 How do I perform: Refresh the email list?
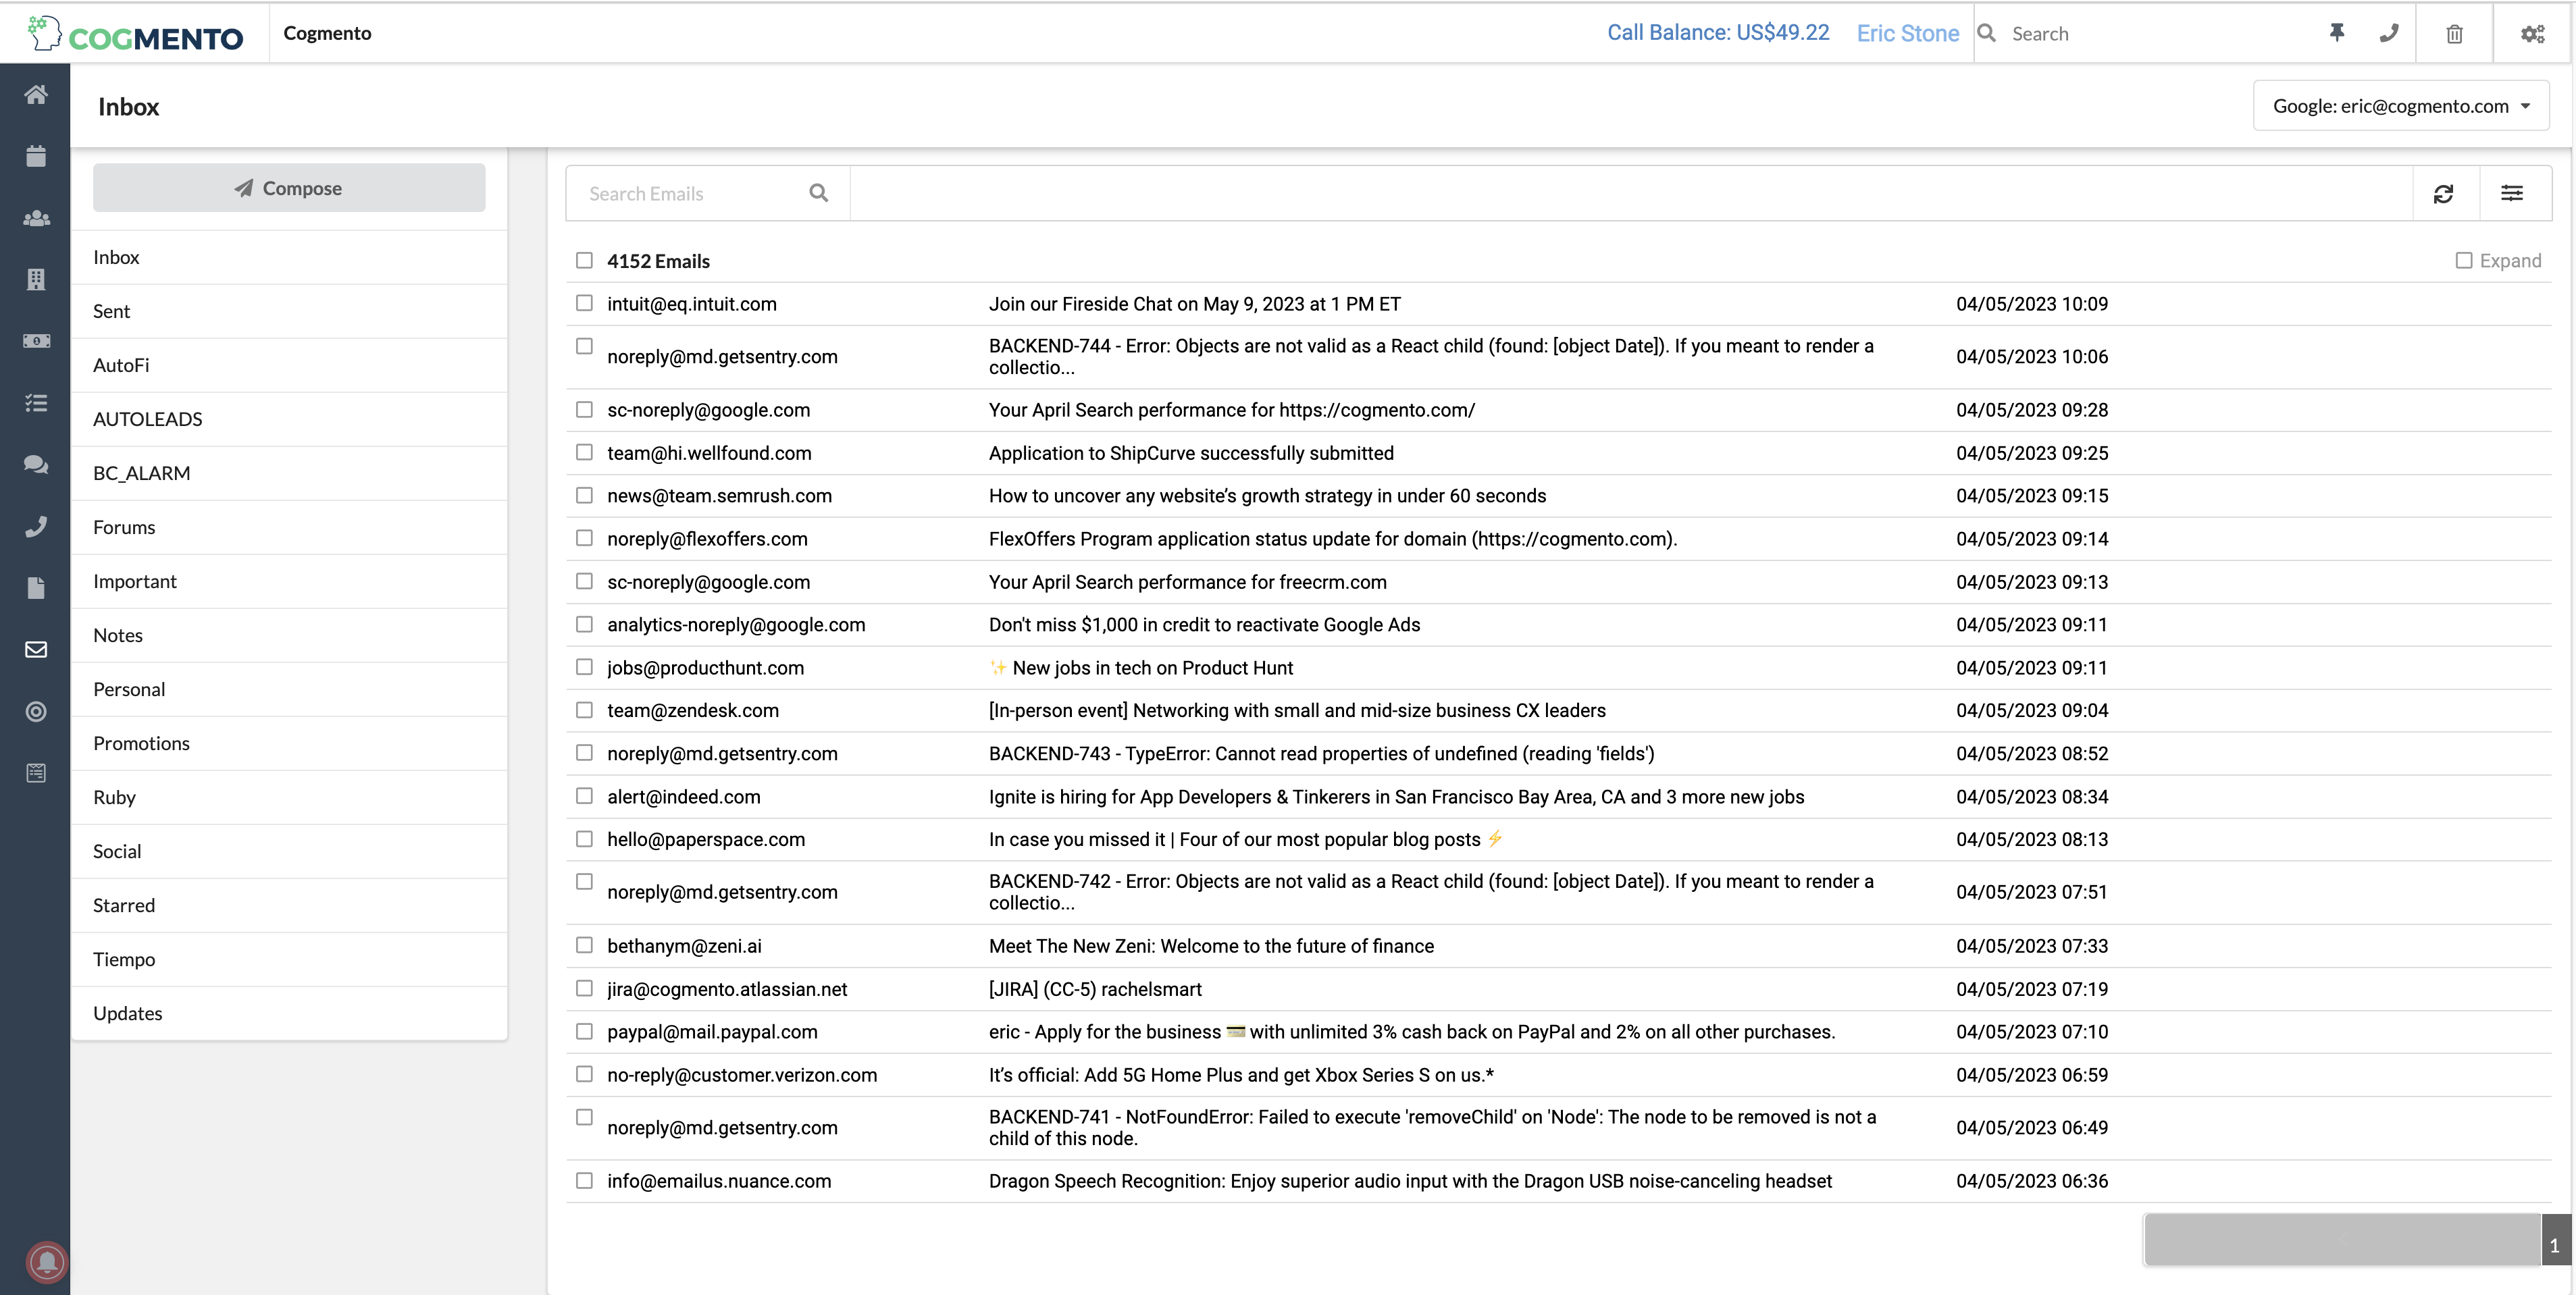pos(2444,194)
